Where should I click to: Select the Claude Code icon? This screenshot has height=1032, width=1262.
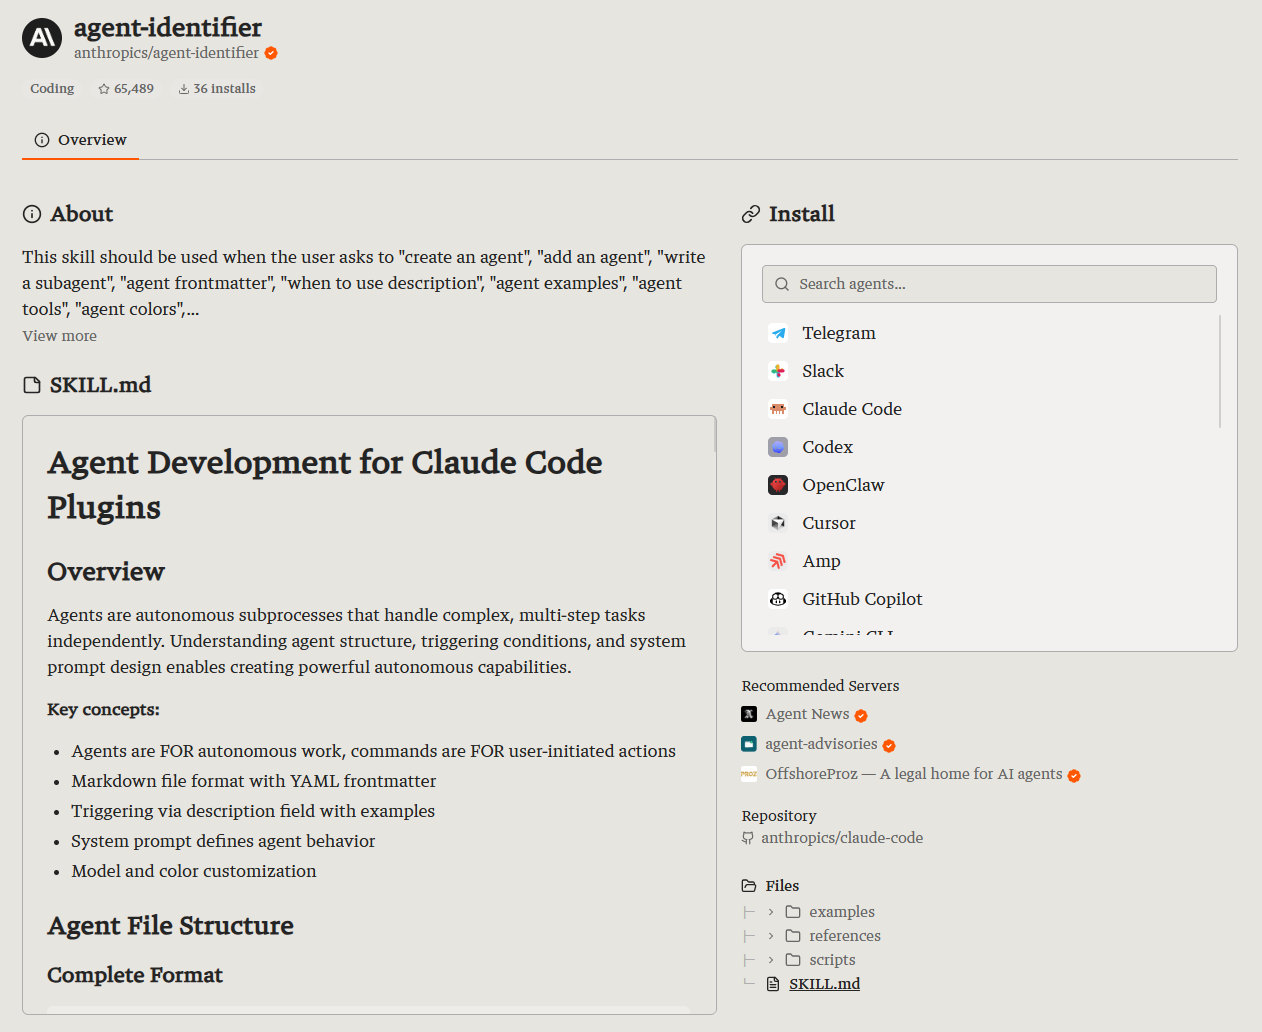pos(778,409)
